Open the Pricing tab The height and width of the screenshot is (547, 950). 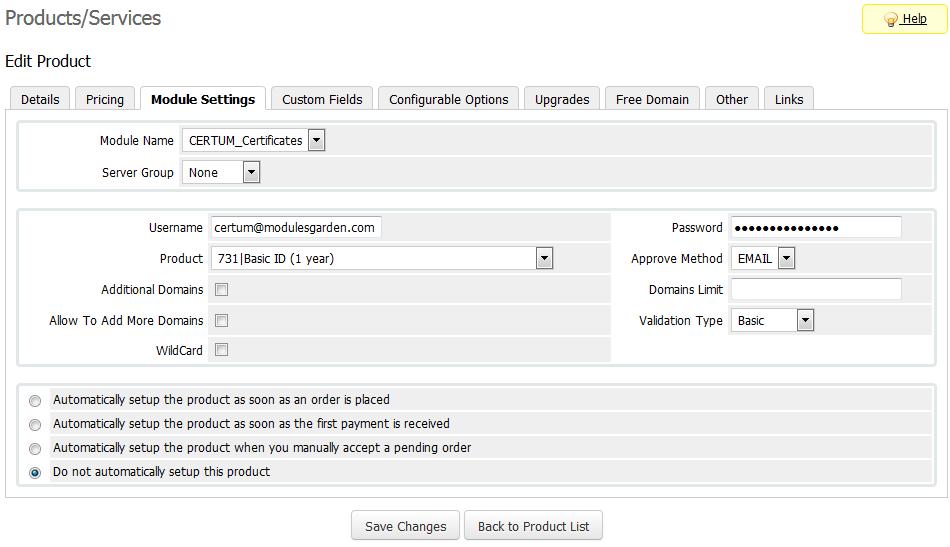click(x=105, y=99)
